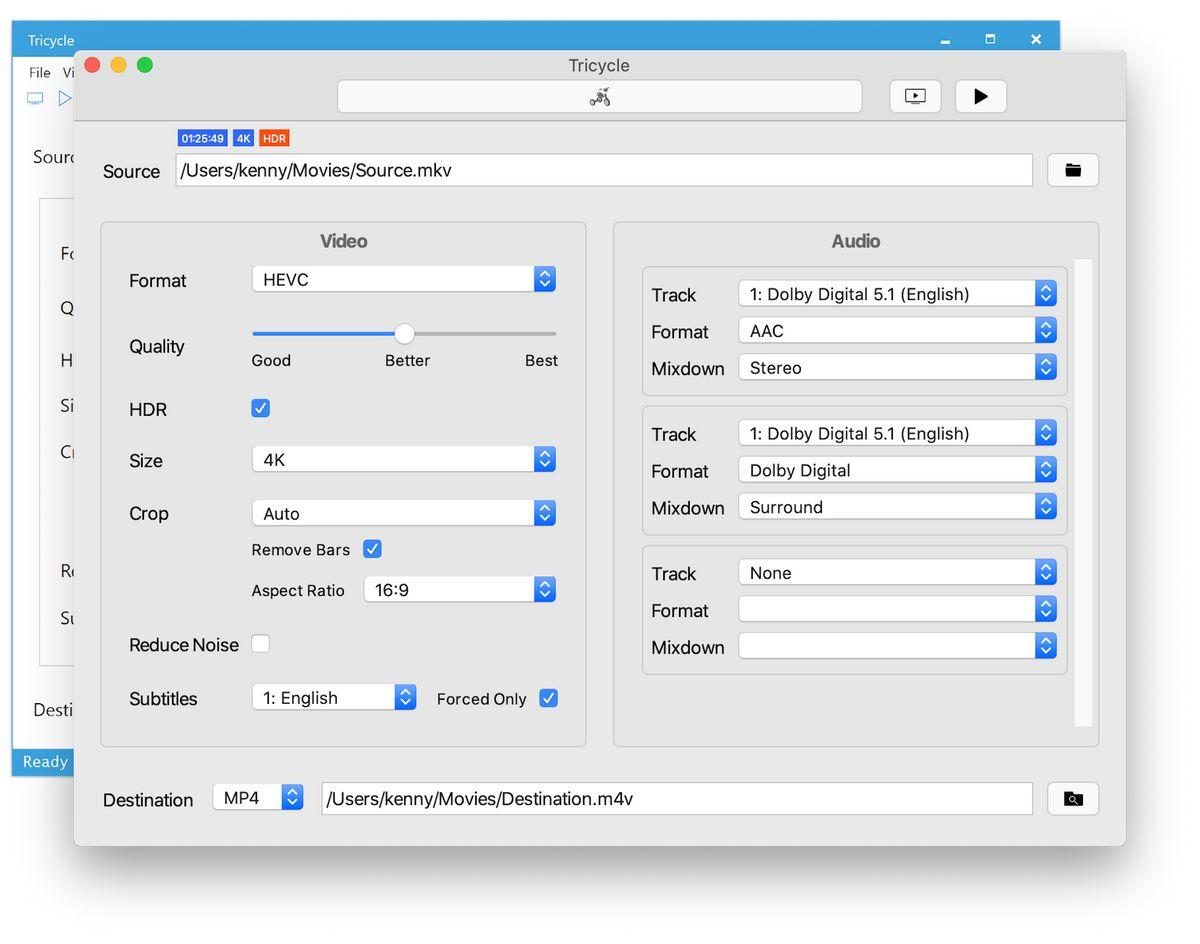Image resolution: width=1200 pixels, height=944 pixels.
Task: Click the 4K source badge
Action: click(244, 138)
